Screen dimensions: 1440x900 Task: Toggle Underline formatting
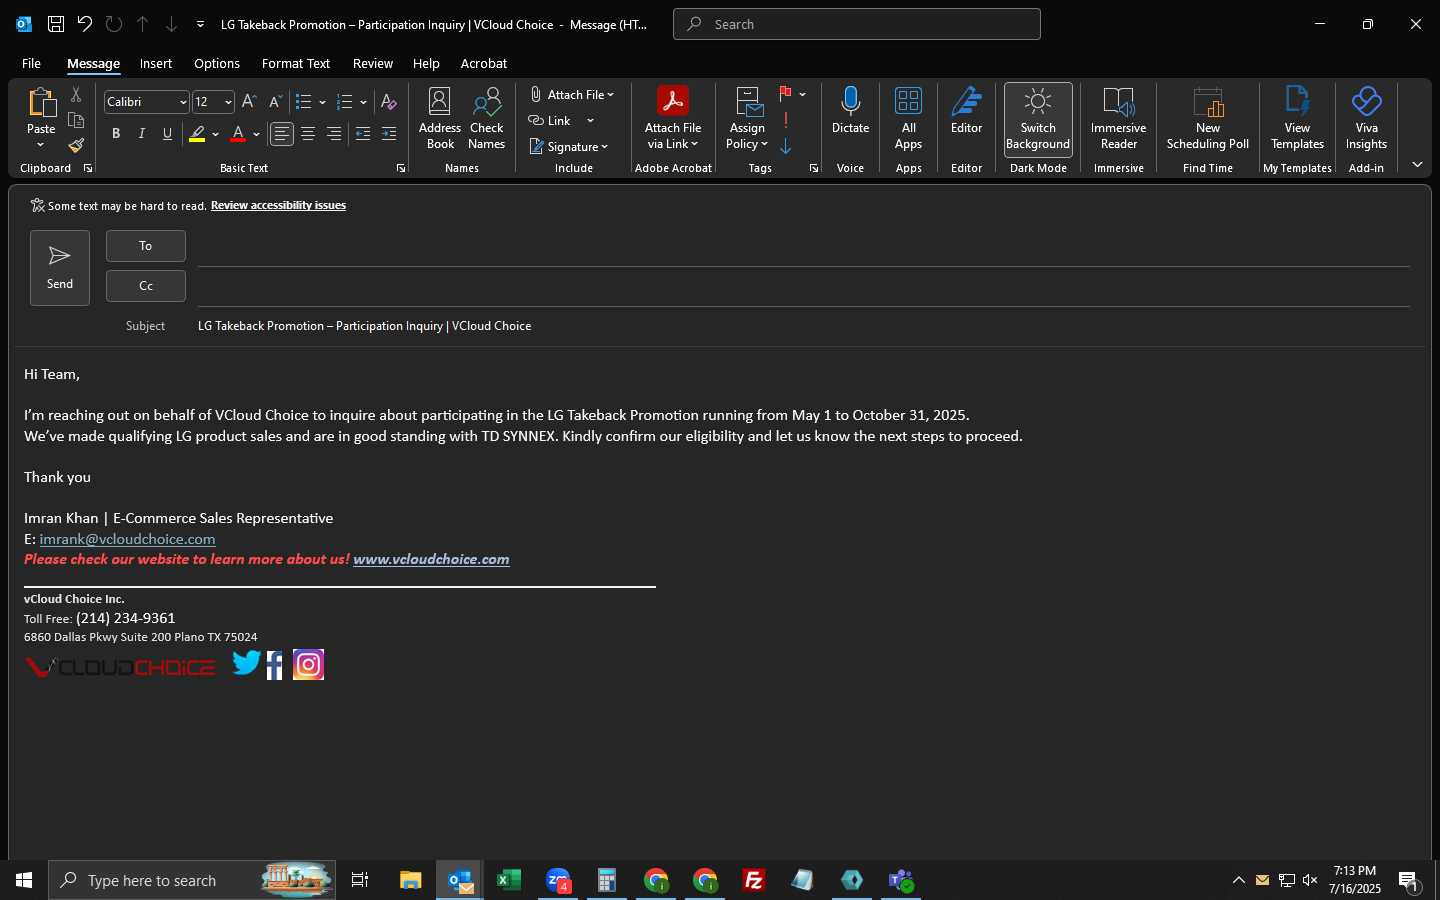167,134
